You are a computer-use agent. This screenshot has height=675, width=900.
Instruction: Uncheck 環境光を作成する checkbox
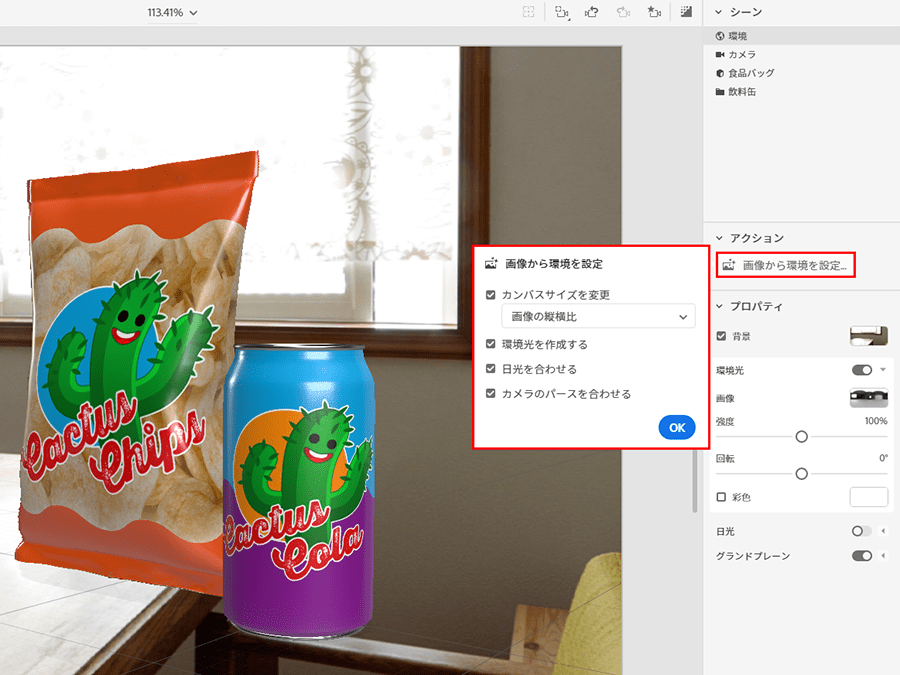click(x=491, y=344)
